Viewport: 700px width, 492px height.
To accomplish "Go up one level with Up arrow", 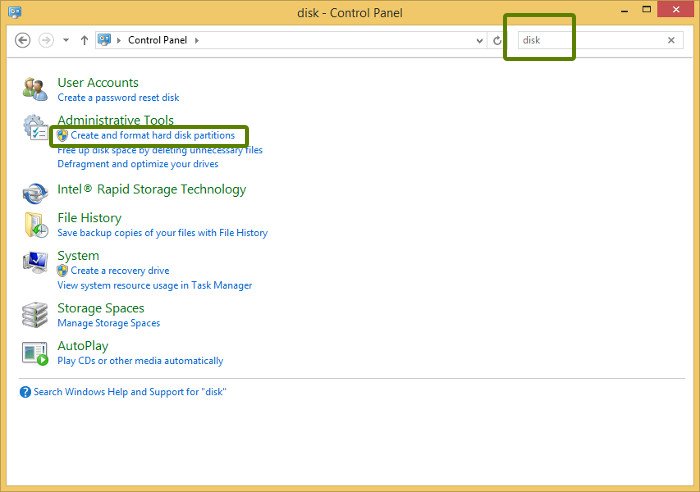I will tap(84, 40).
